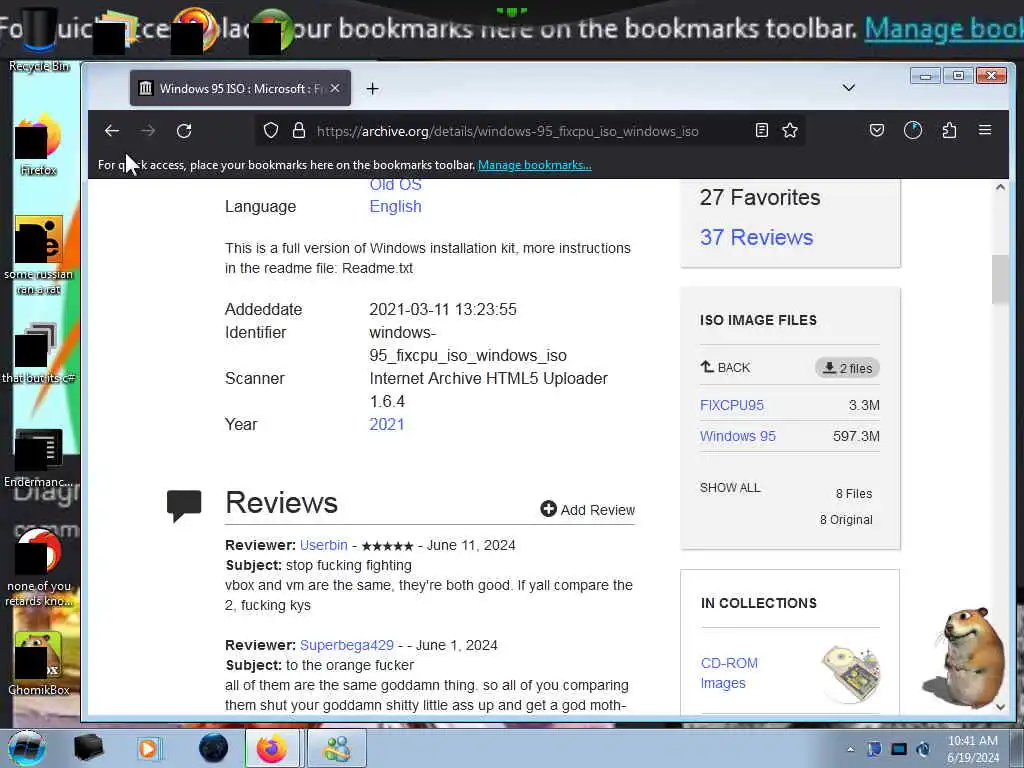This screenshot has height=768, width=1024.
Task: Open the Windows Start orb
Action: (27, 748)
